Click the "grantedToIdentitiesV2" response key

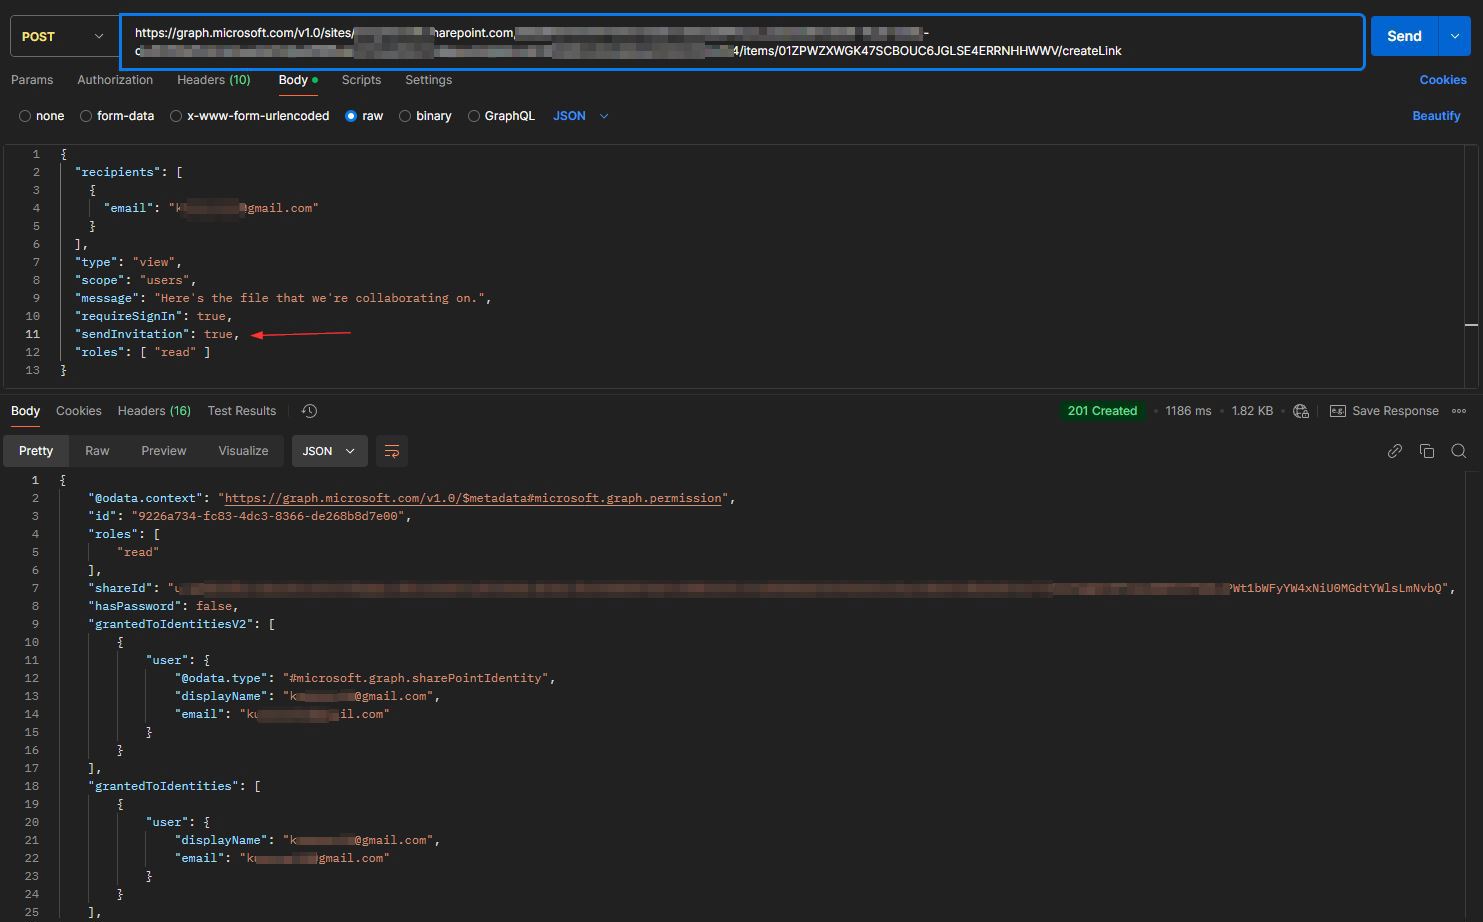171,624
